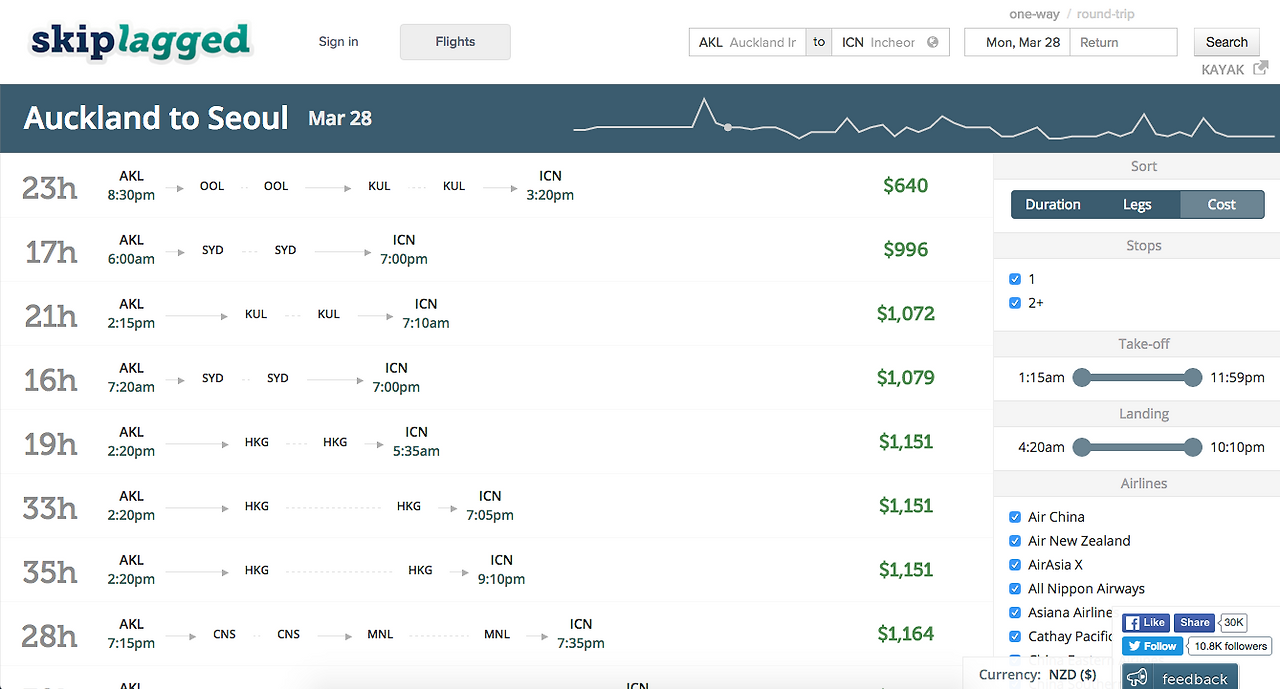This screenshot has width=1280, height=689.
Task: Disable the '2+' stops filter
Action: 1015,302
